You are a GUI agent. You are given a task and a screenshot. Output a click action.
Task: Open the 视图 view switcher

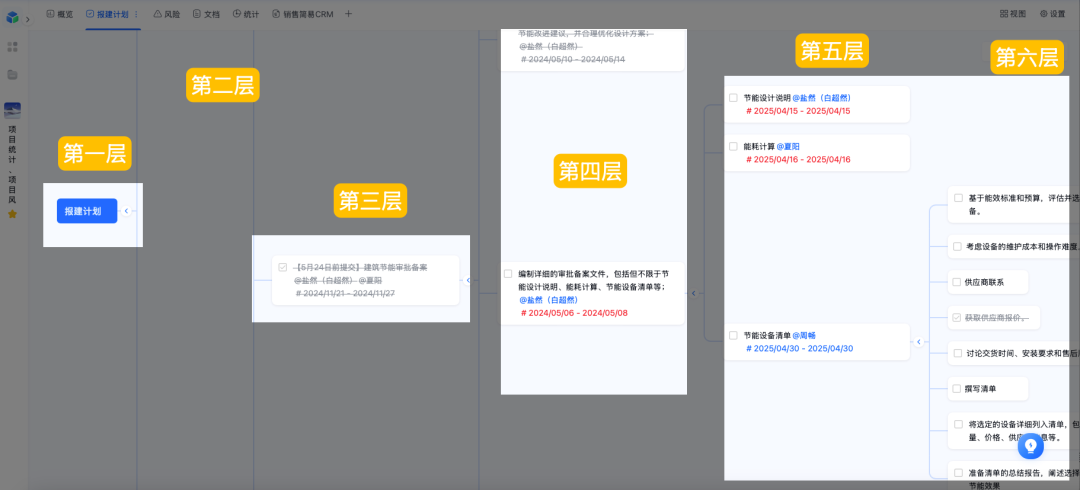click(x=1012, y=14)
